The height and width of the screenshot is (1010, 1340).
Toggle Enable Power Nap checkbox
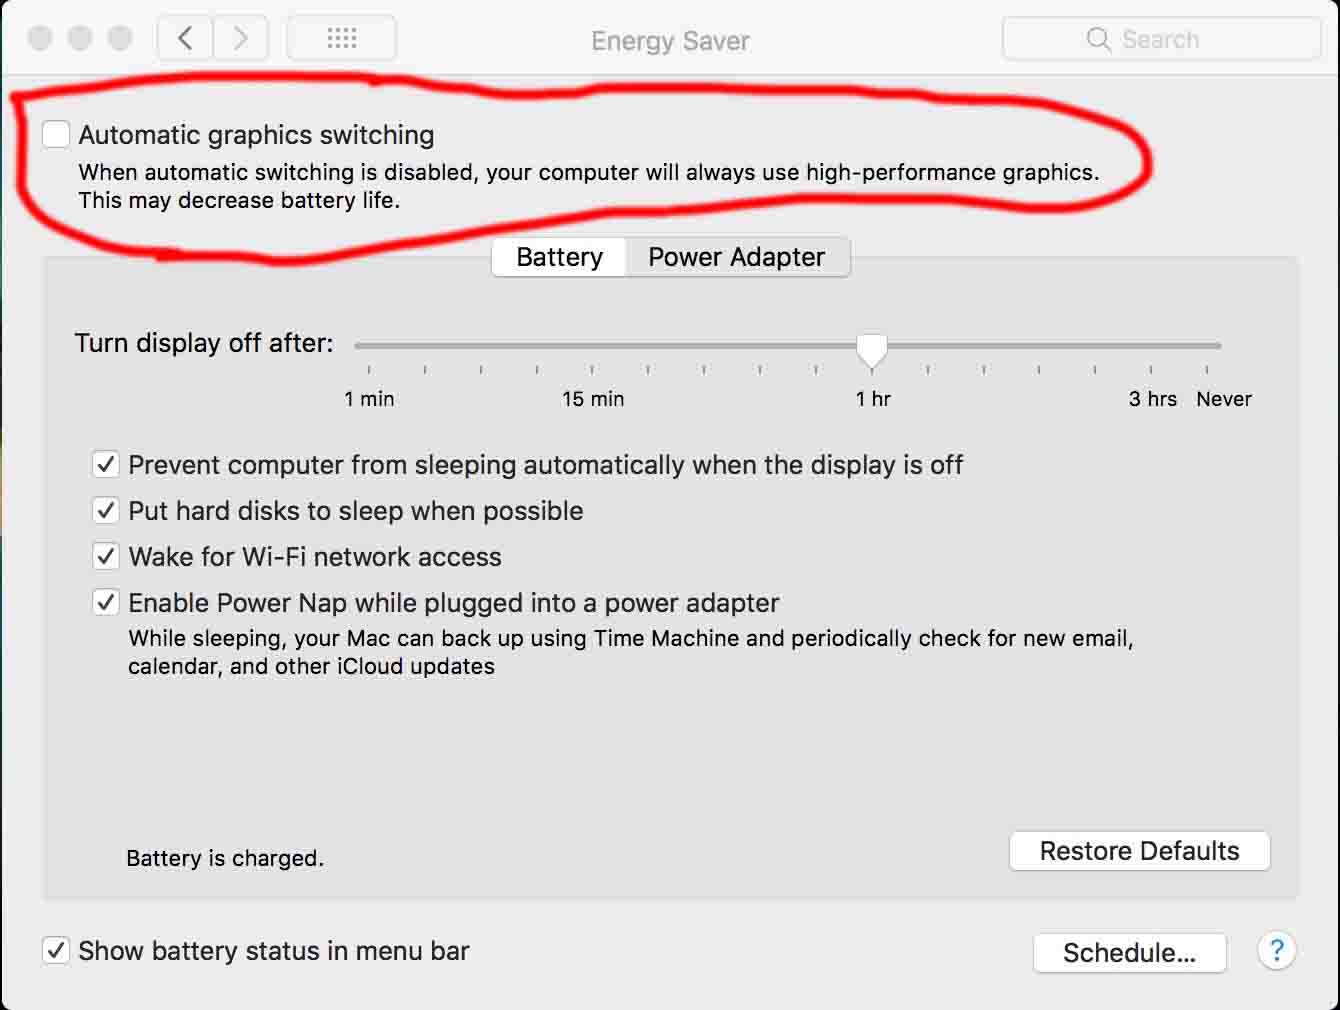point(105,603)
